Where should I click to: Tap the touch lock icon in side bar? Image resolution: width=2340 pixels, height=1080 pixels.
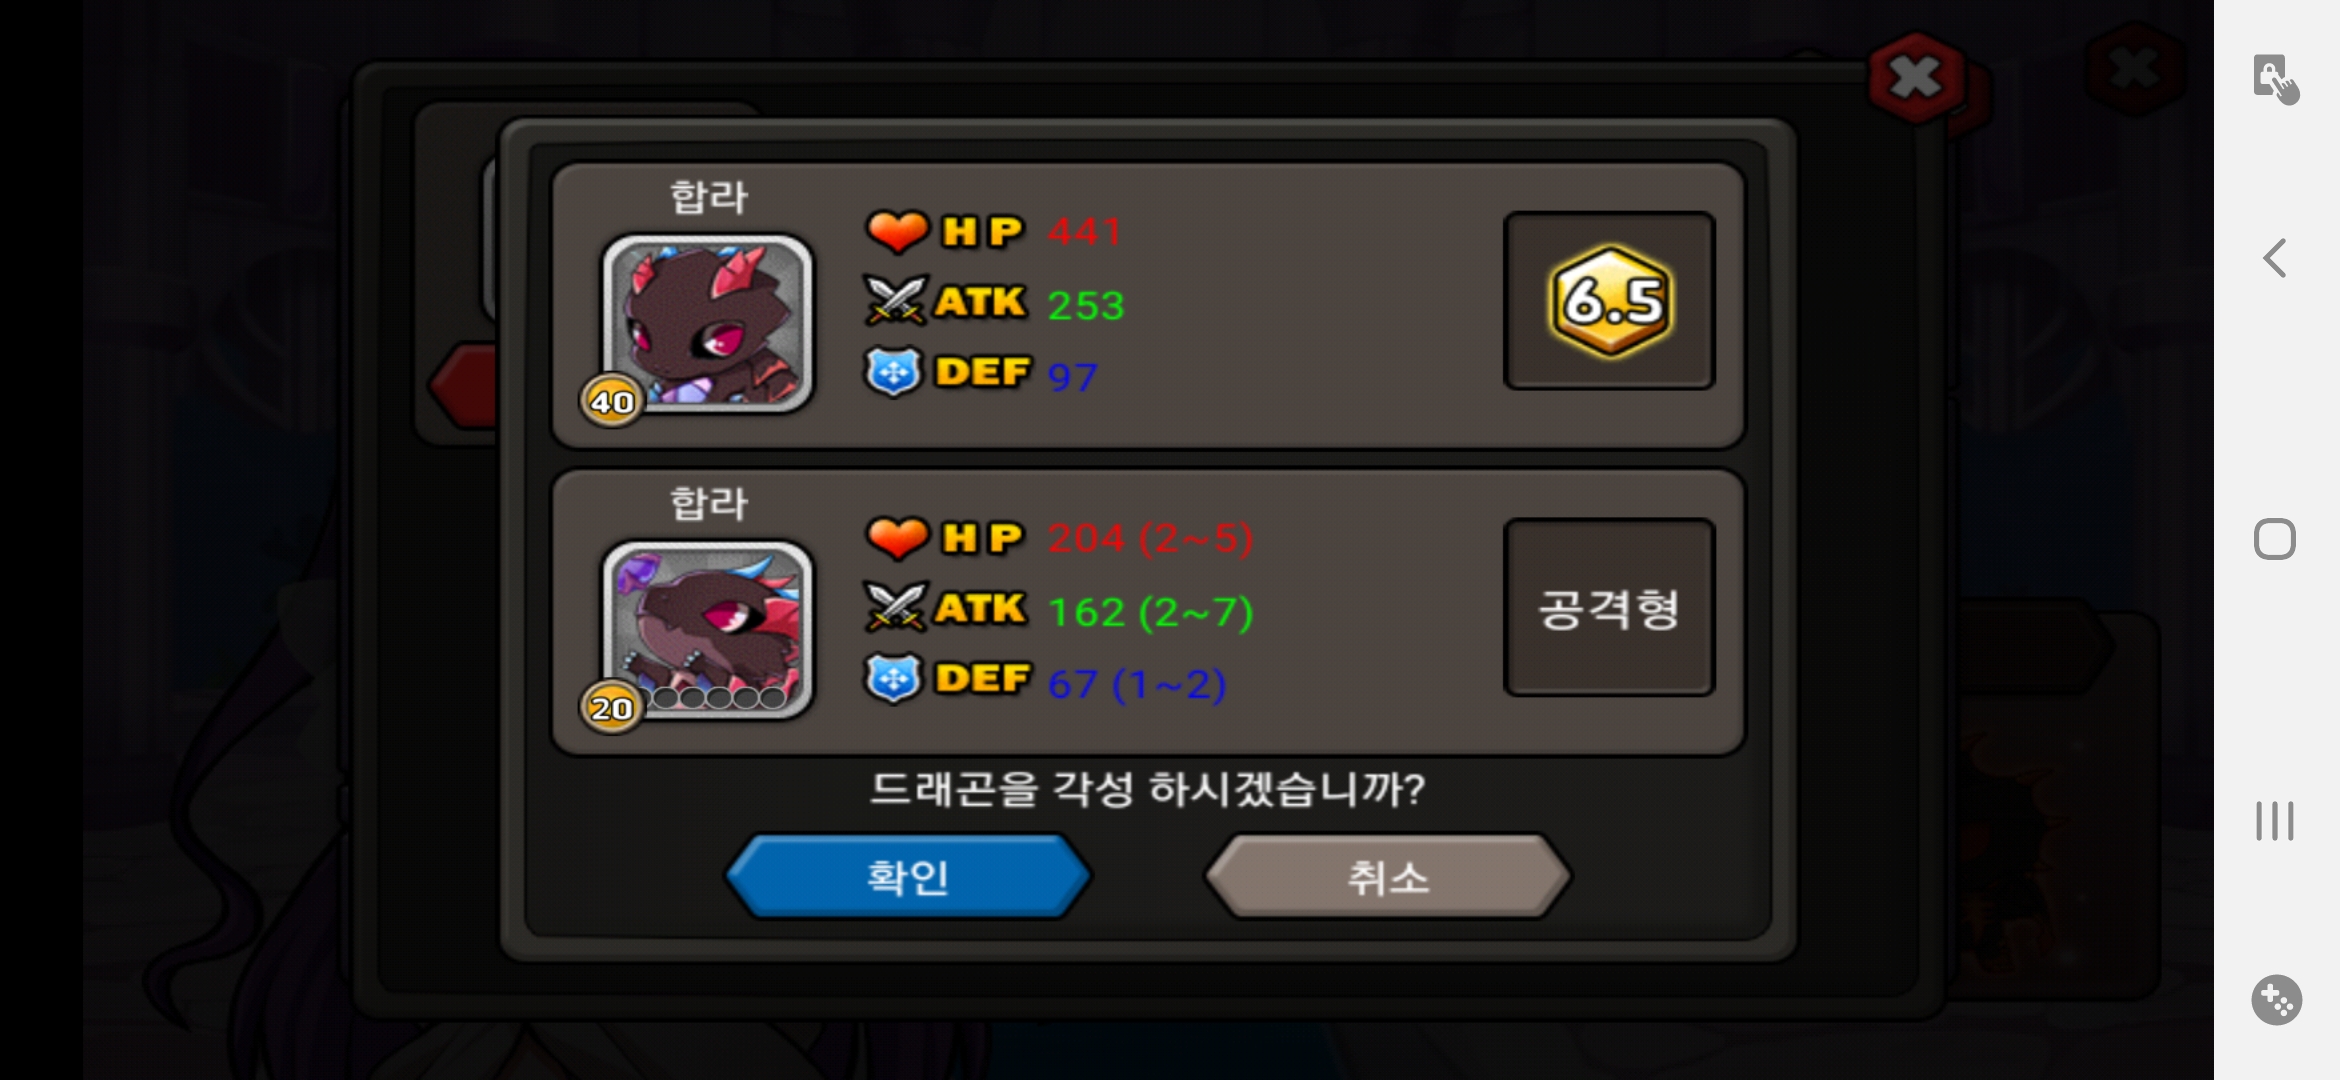(x=2276, y=79)
